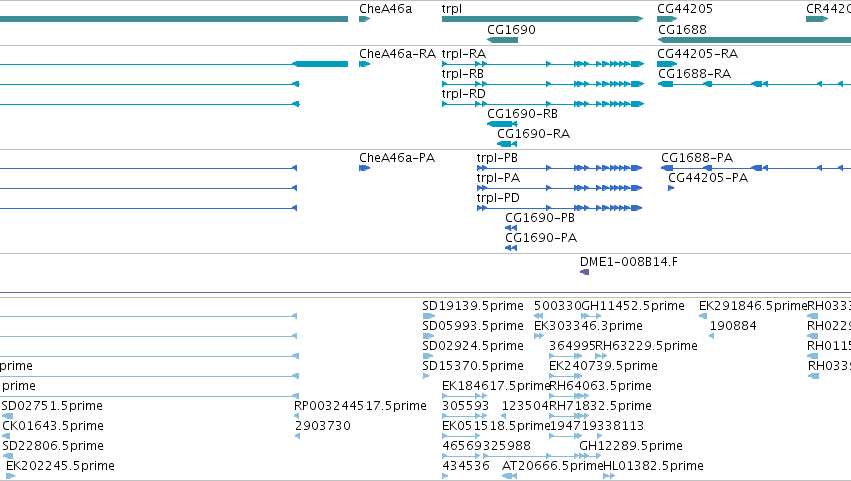Click EST label SD05993.5prime
Image resolution: width=851 pixels, height=481 pixels.
tap(473, 326)
